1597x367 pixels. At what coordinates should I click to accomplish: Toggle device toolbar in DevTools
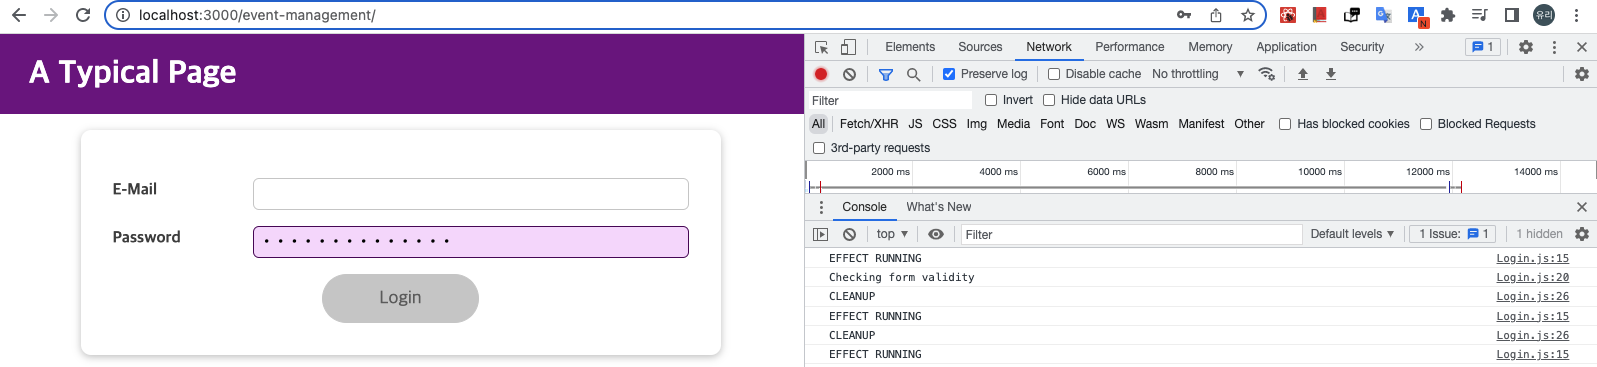pos(848,47)
